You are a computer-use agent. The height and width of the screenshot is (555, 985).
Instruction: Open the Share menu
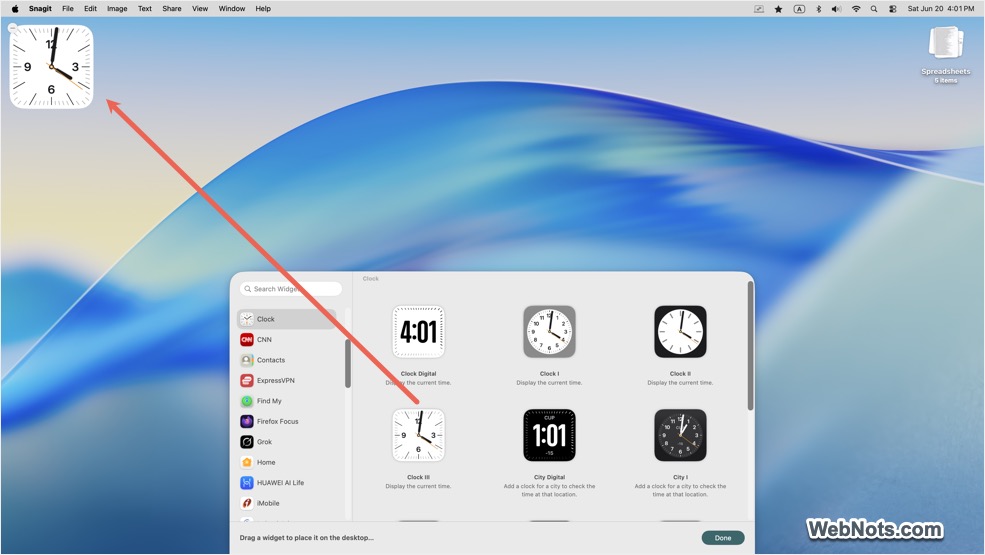[x=171, y=9]
